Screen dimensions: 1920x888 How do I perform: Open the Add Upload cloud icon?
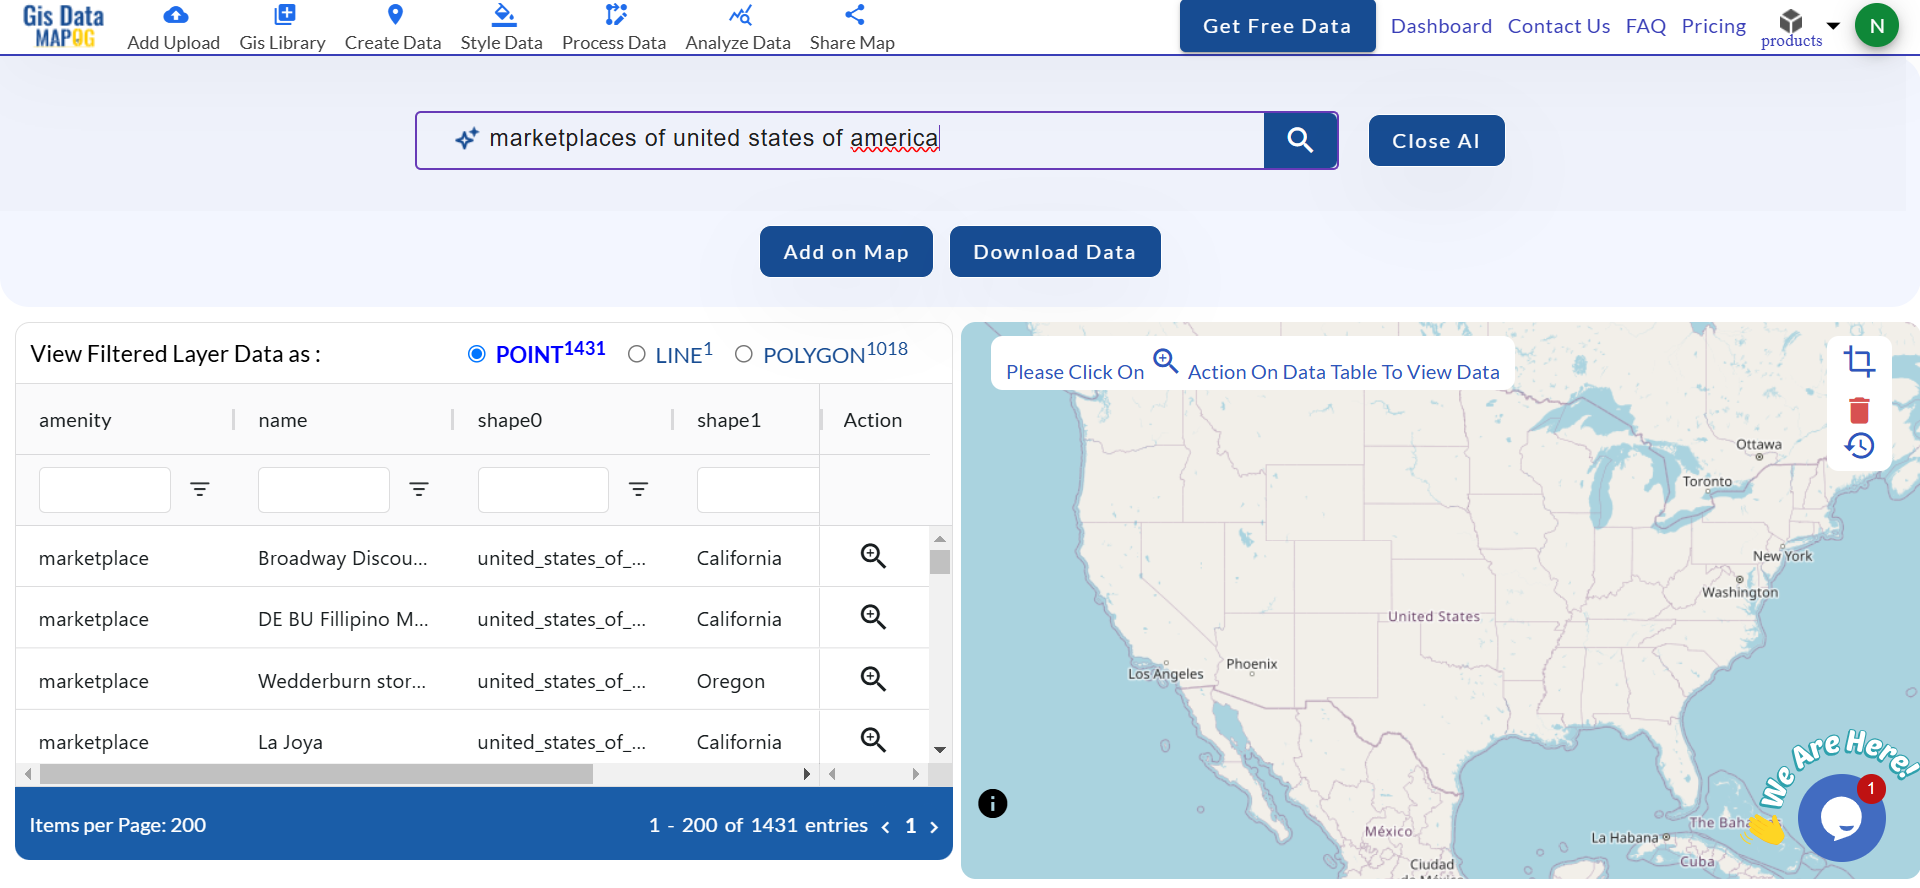(x=175, y=15)
